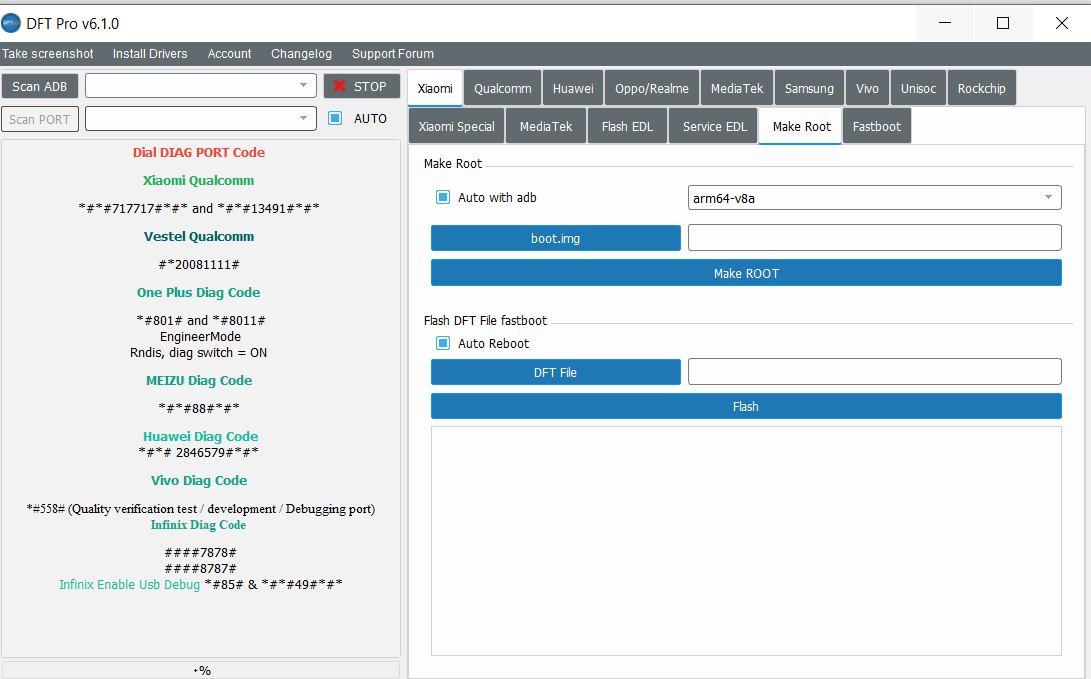Click the red X STOP button
This screenshot has width=1091, height=679.
(361, 86)
